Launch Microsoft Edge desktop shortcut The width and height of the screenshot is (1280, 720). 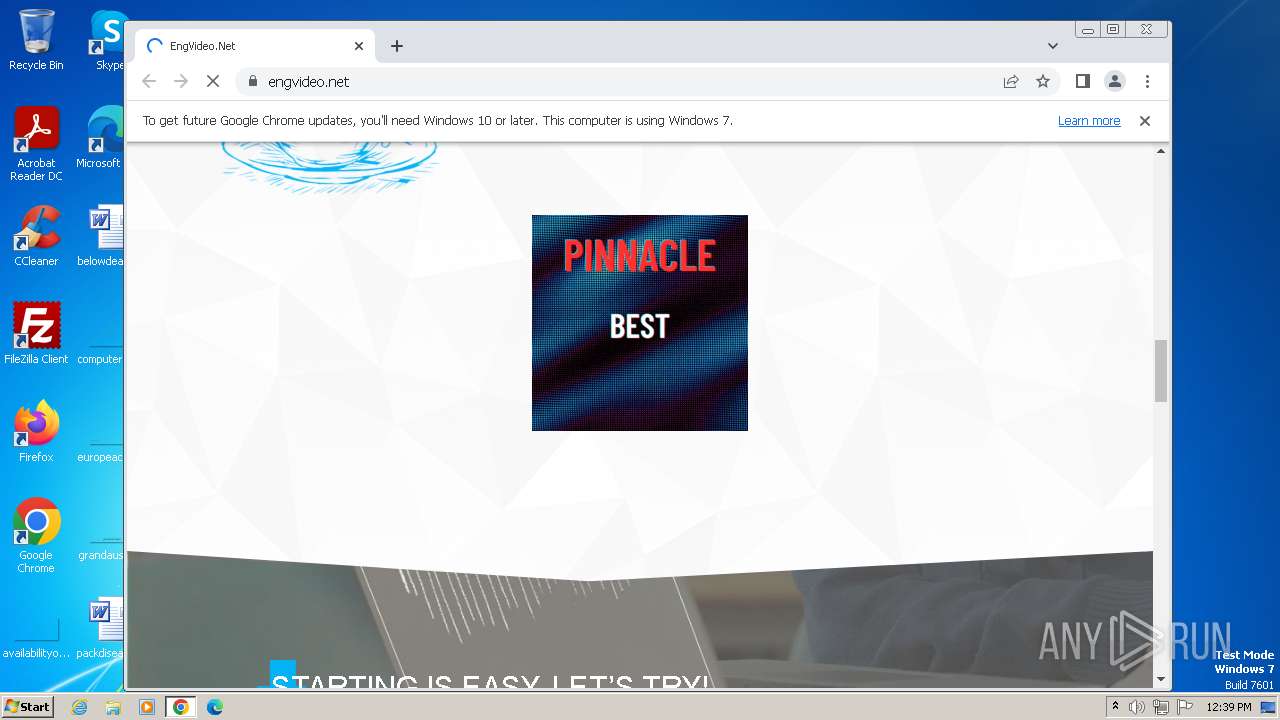coord(104,139)
